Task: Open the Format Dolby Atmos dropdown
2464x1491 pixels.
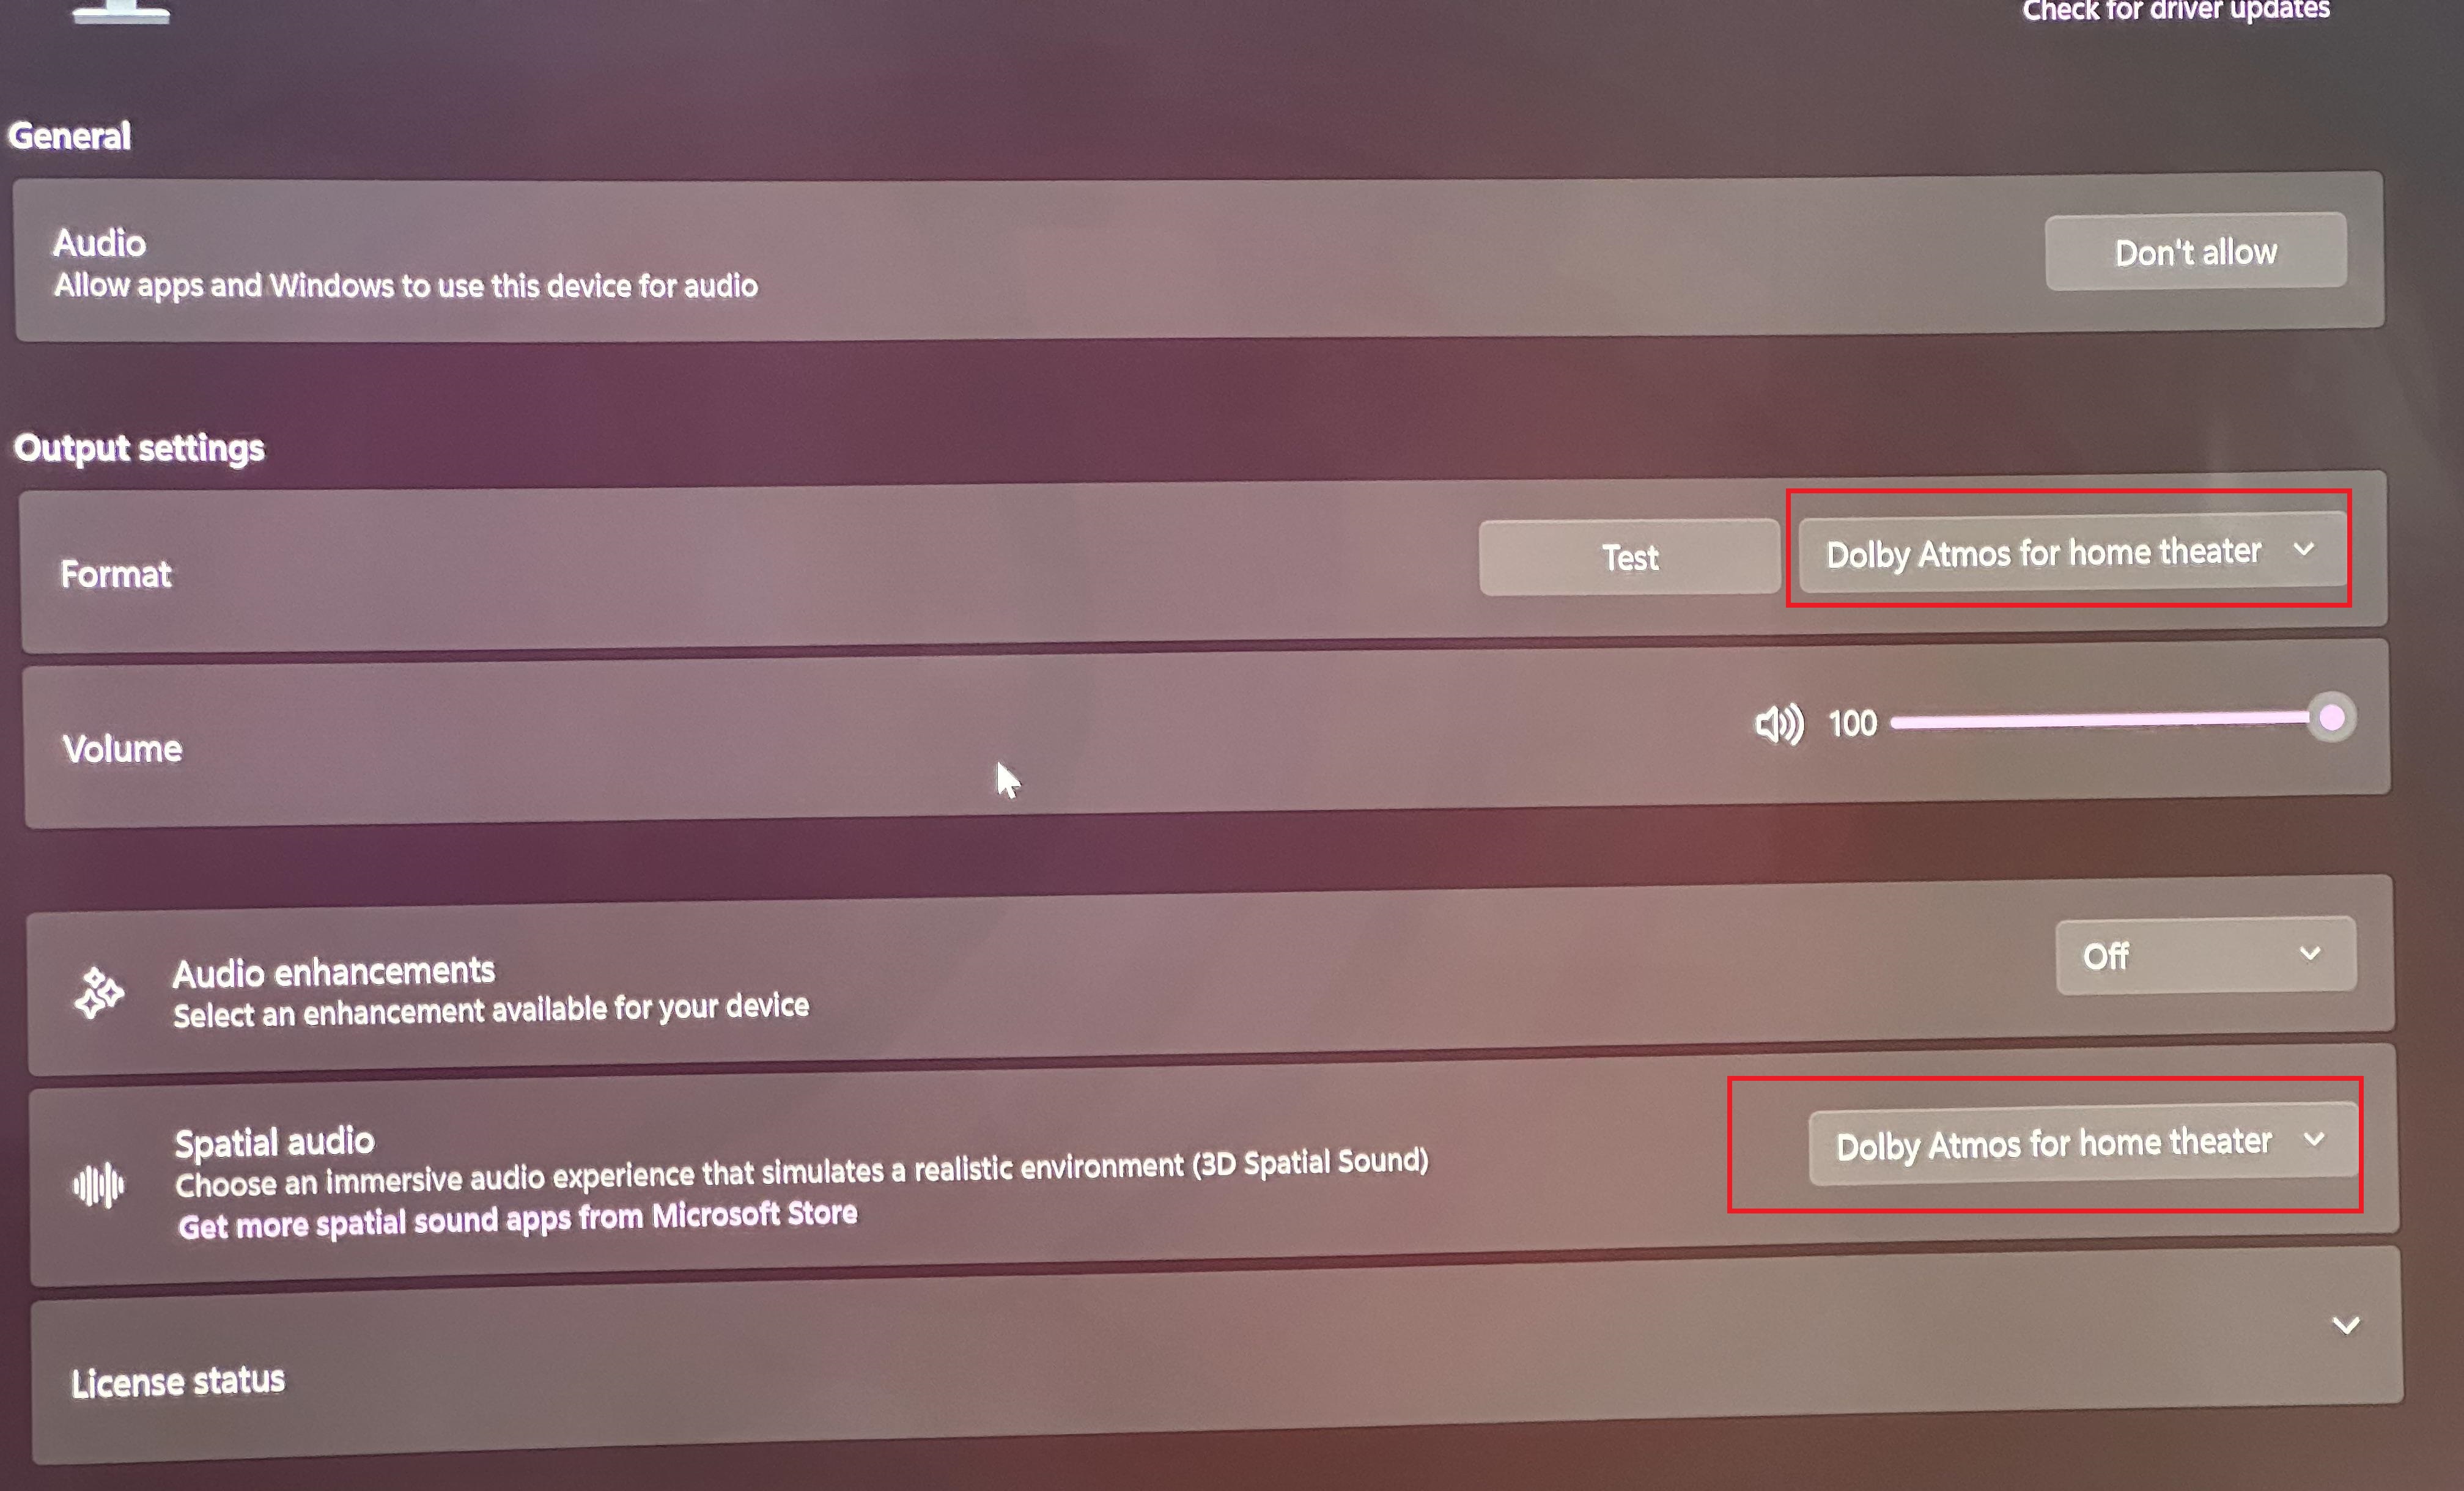Action: coord(2072,551)
